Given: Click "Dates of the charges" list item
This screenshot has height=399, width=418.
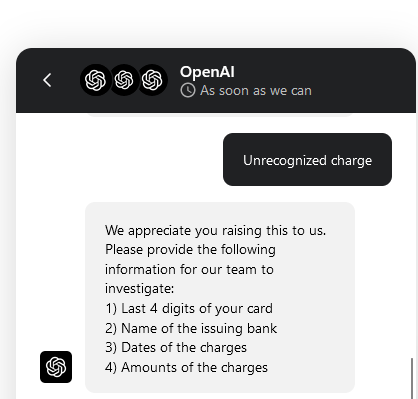Looking at the screenshot, I should [x=184, y=348].
